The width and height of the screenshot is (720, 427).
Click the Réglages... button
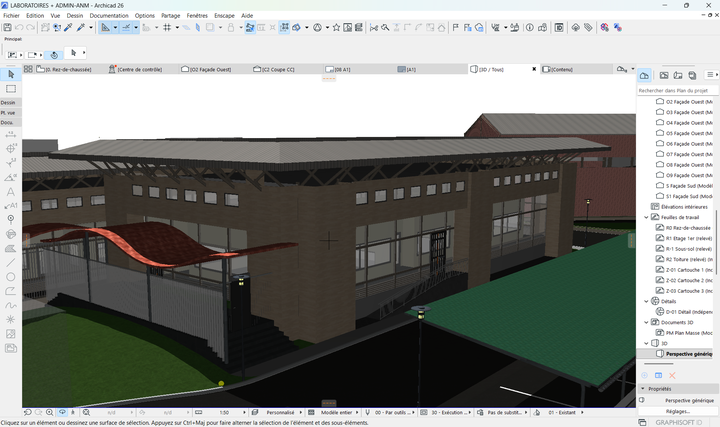click(x=678, y=411)
